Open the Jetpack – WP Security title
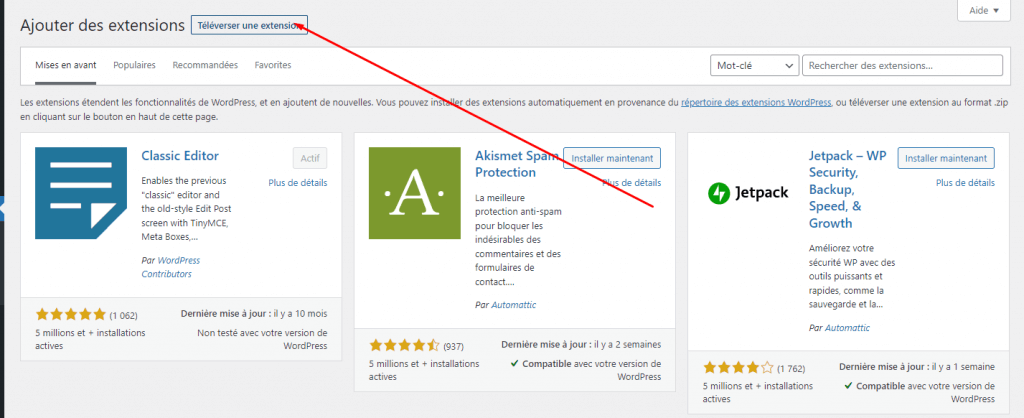 click(x=847, y=190)
